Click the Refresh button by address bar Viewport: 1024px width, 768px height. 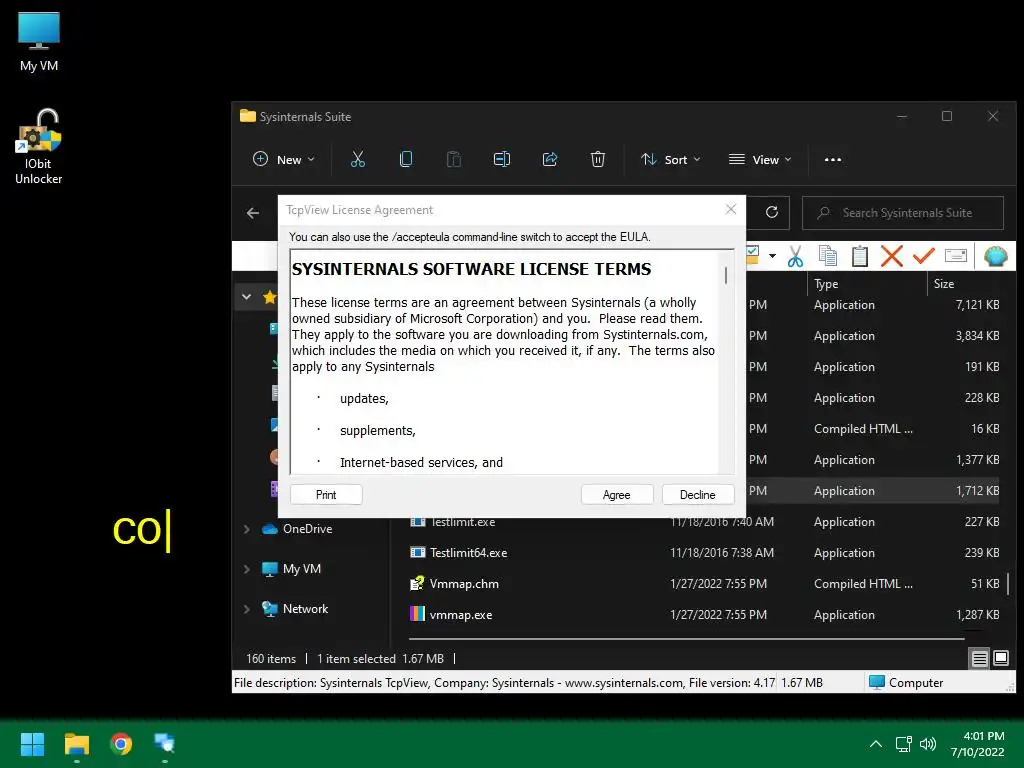point(771,212)
